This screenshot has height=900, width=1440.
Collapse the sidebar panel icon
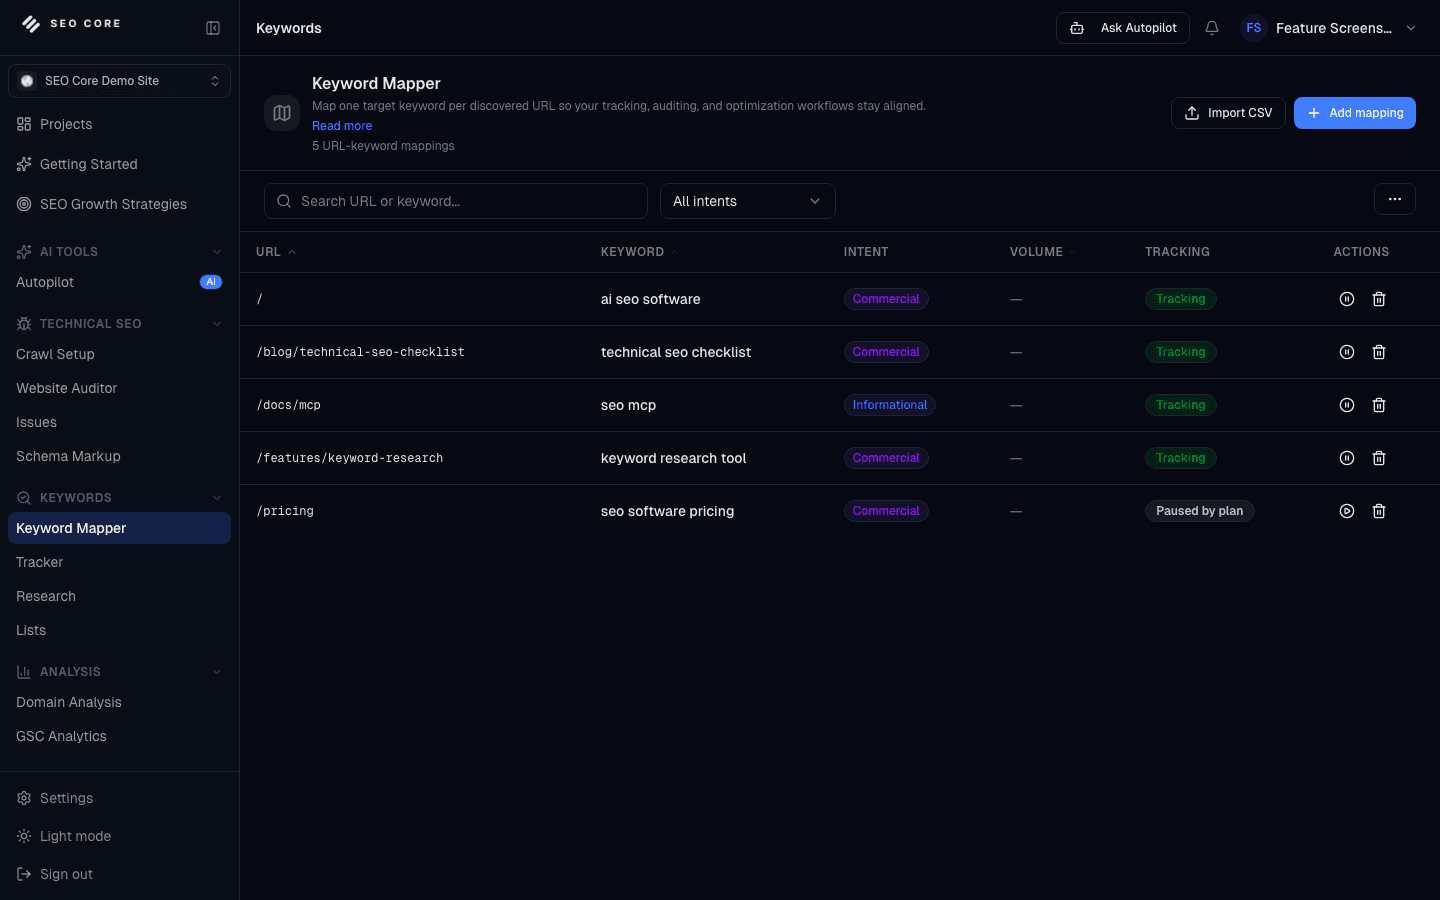pos(213,28)
